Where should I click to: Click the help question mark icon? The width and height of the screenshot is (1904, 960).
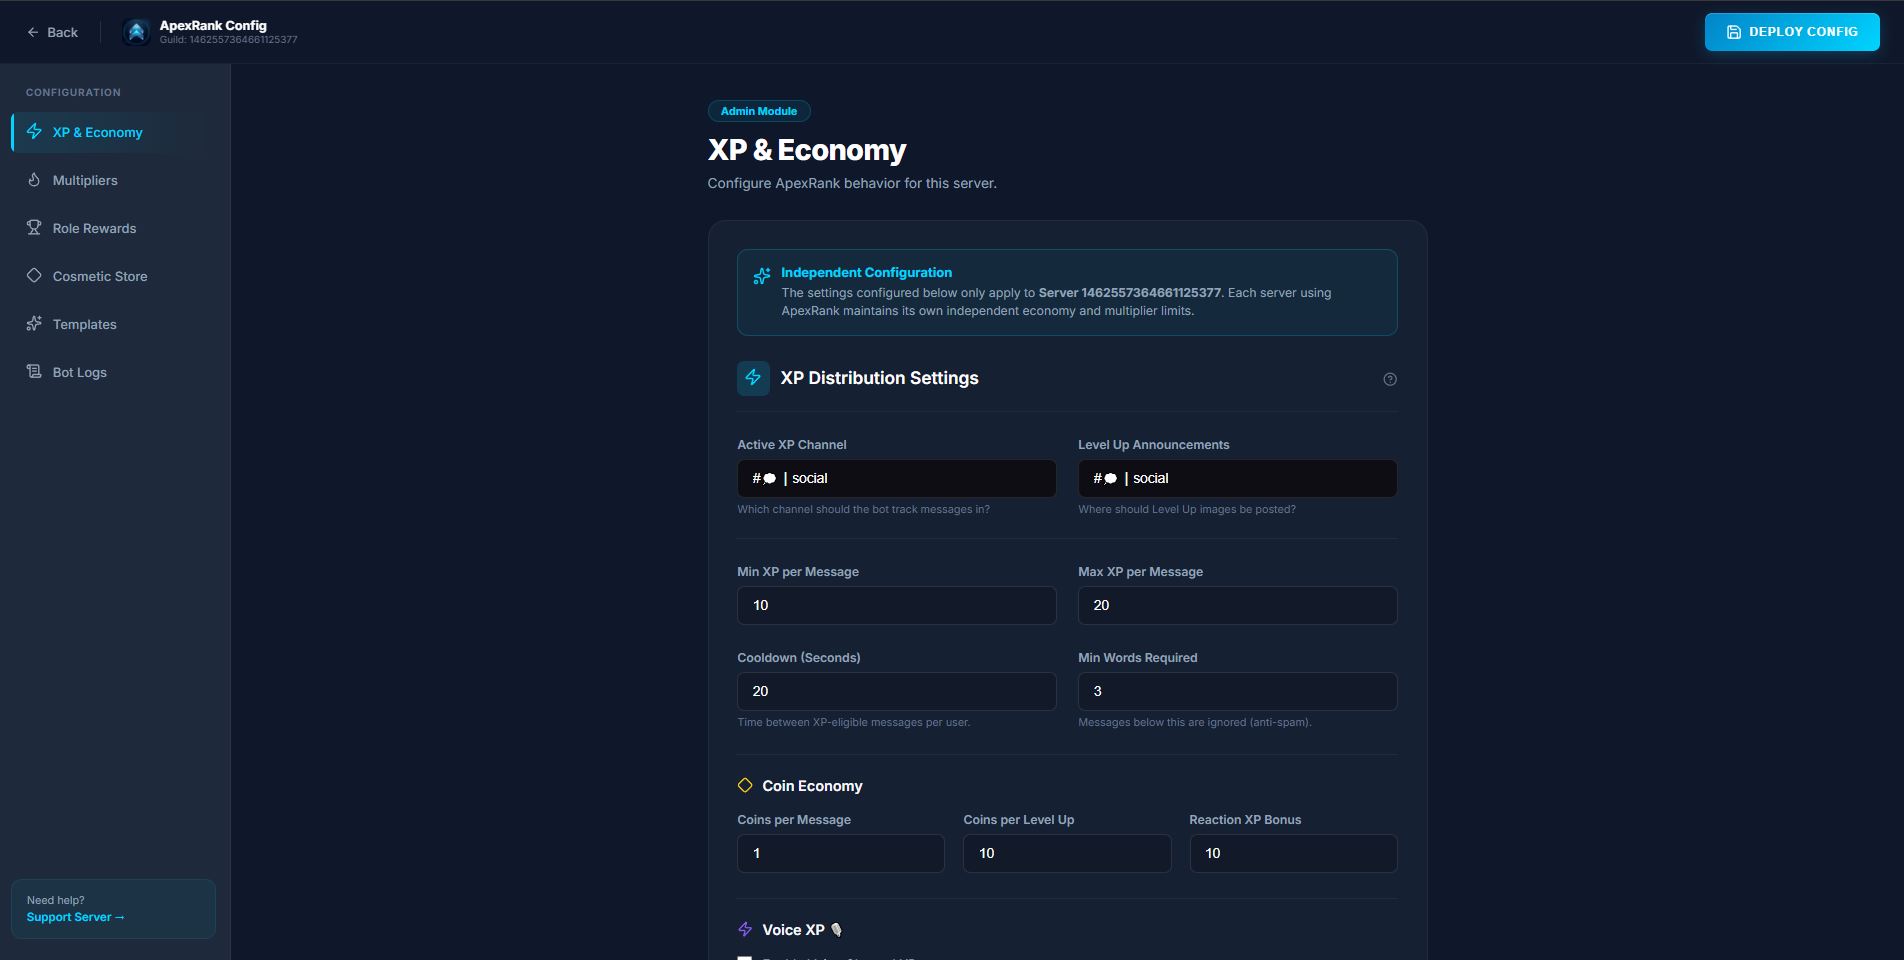click(x=1389, y=379)
